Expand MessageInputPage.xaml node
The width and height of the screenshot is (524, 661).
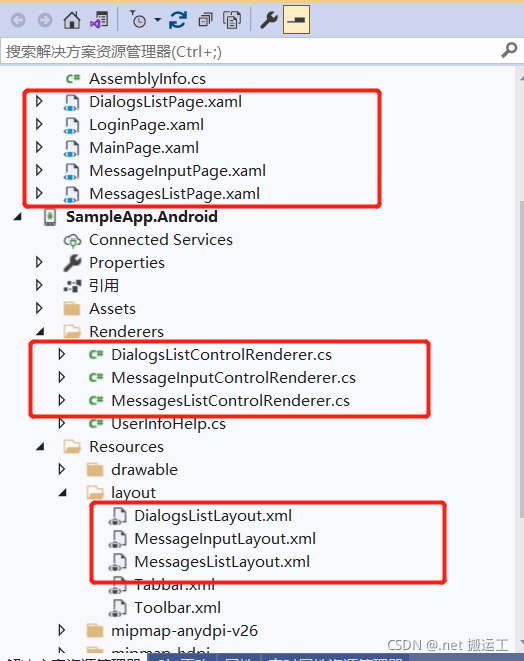(39, 170)
